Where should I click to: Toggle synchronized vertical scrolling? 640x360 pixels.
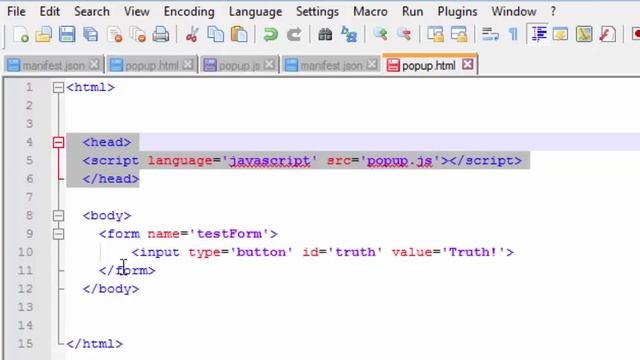coord(435,35)
